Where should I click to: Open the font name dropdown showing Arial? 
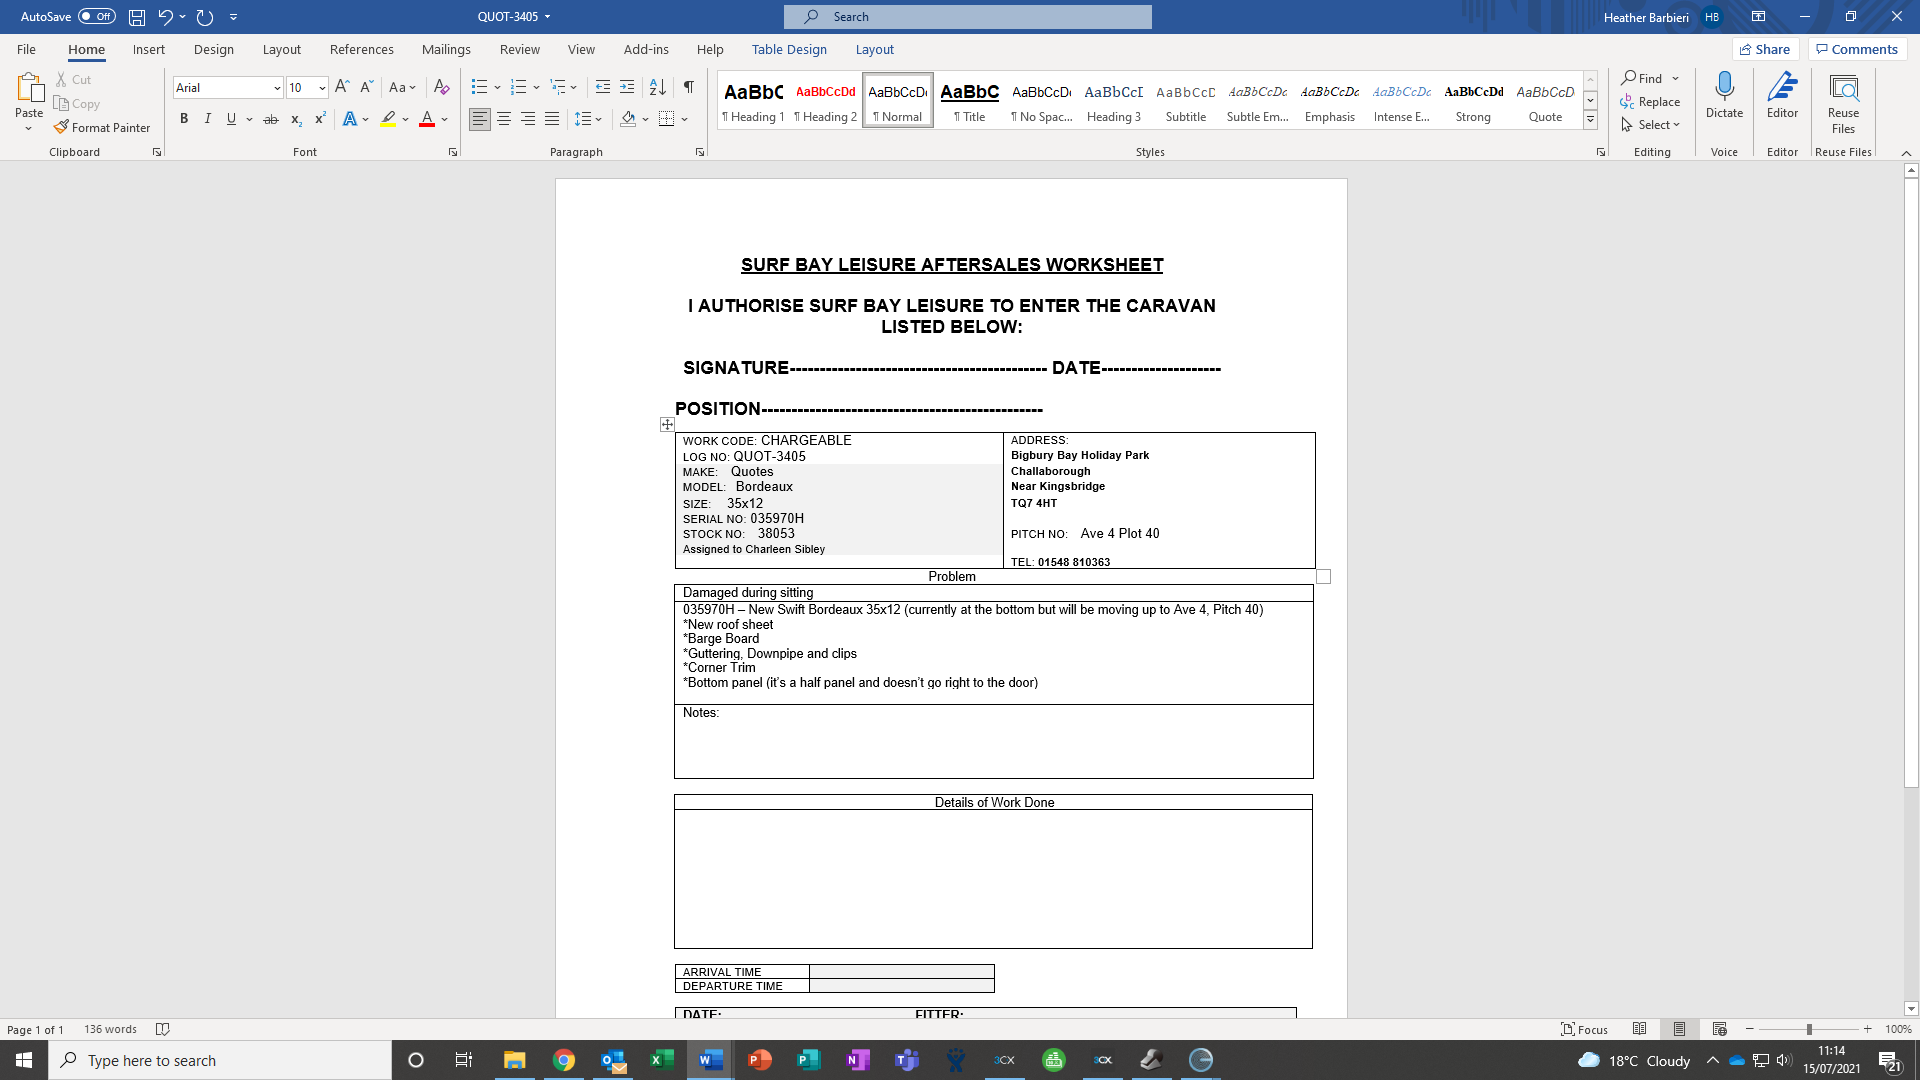pyautogui.click(x=277, y=88)
